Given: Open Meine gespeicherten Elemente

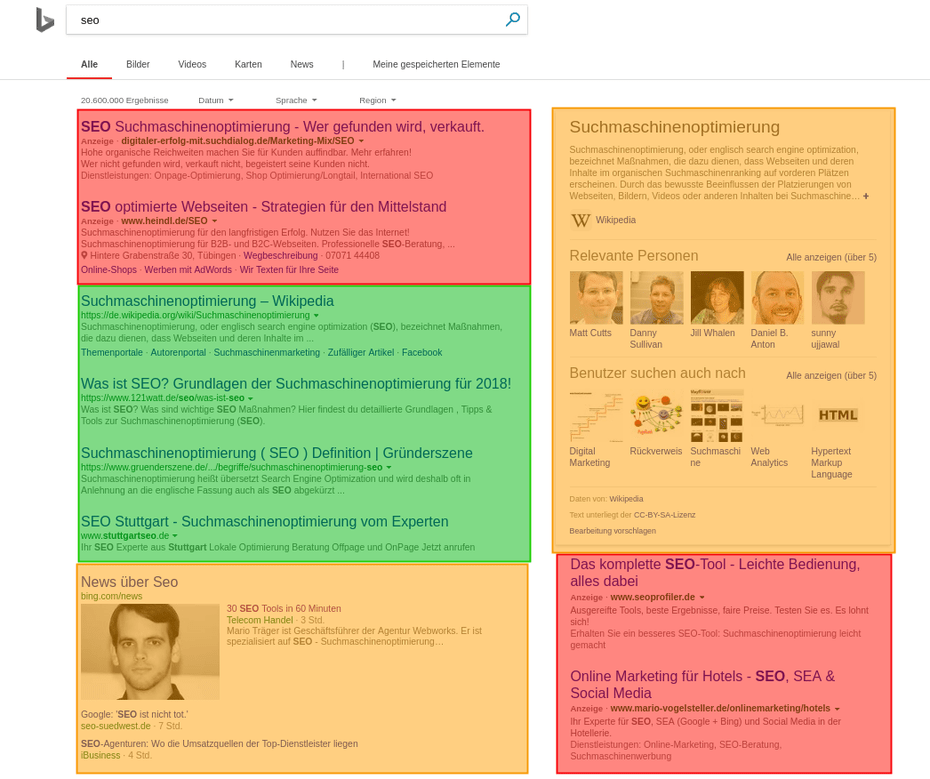Looking at the screenshot, I should [436, 64].
